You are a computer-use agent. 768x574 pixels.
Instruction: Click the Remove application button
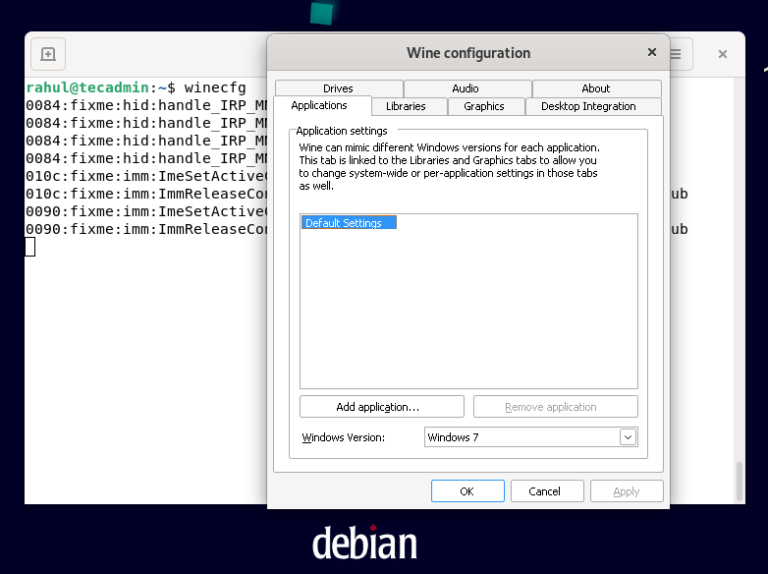555,407
